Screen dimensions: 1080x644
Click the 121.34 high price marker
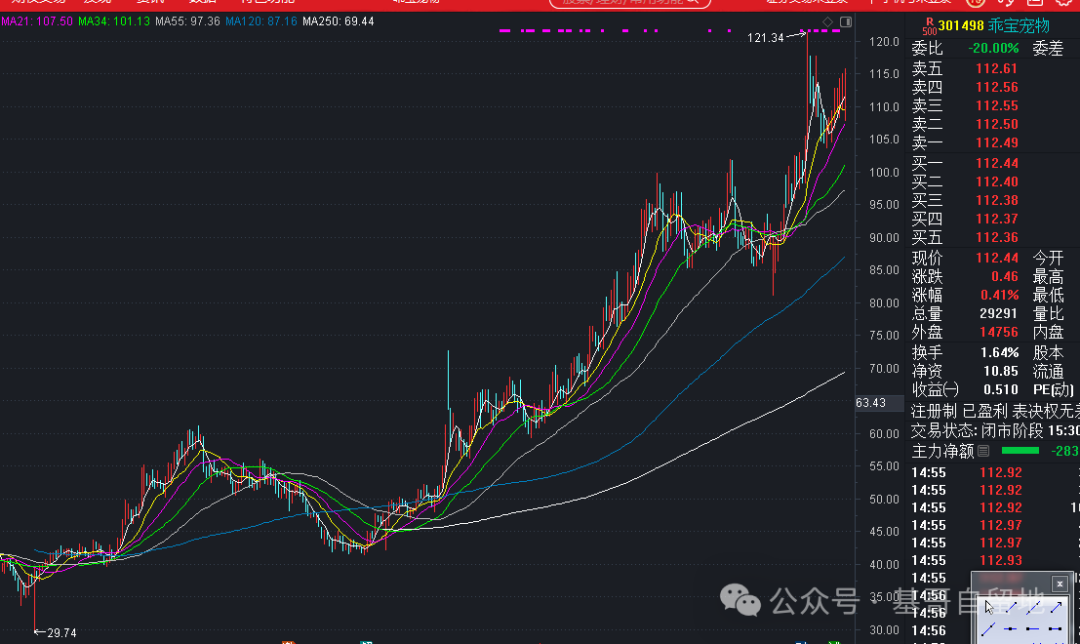coord(765,38)
